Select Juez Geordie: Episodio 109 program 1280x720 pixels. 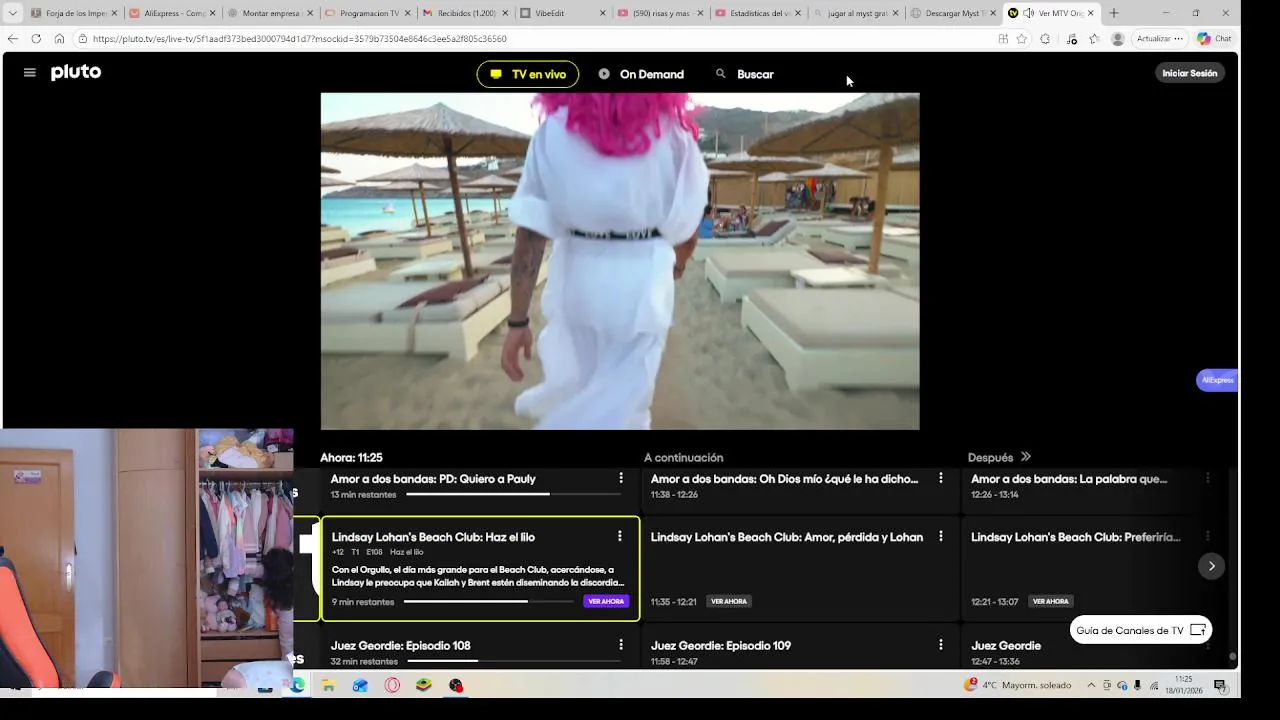point(721,646)
